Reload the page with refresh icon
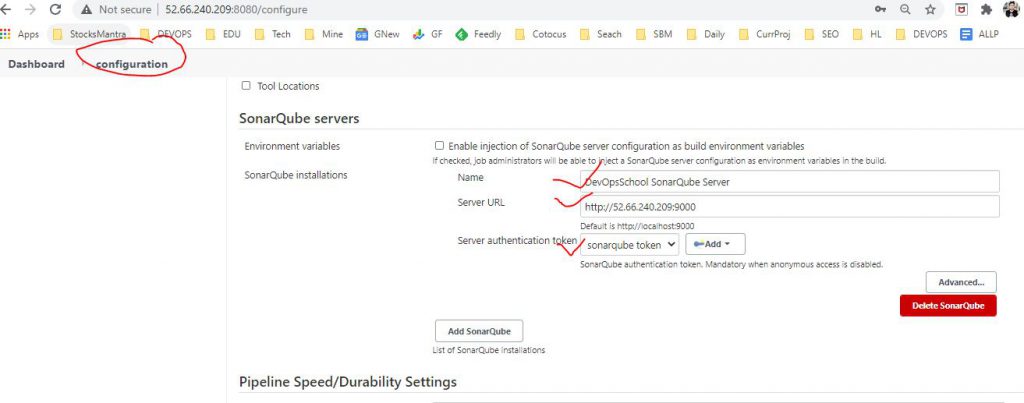The image size is (1024, 403). click(x=55, y=9)
